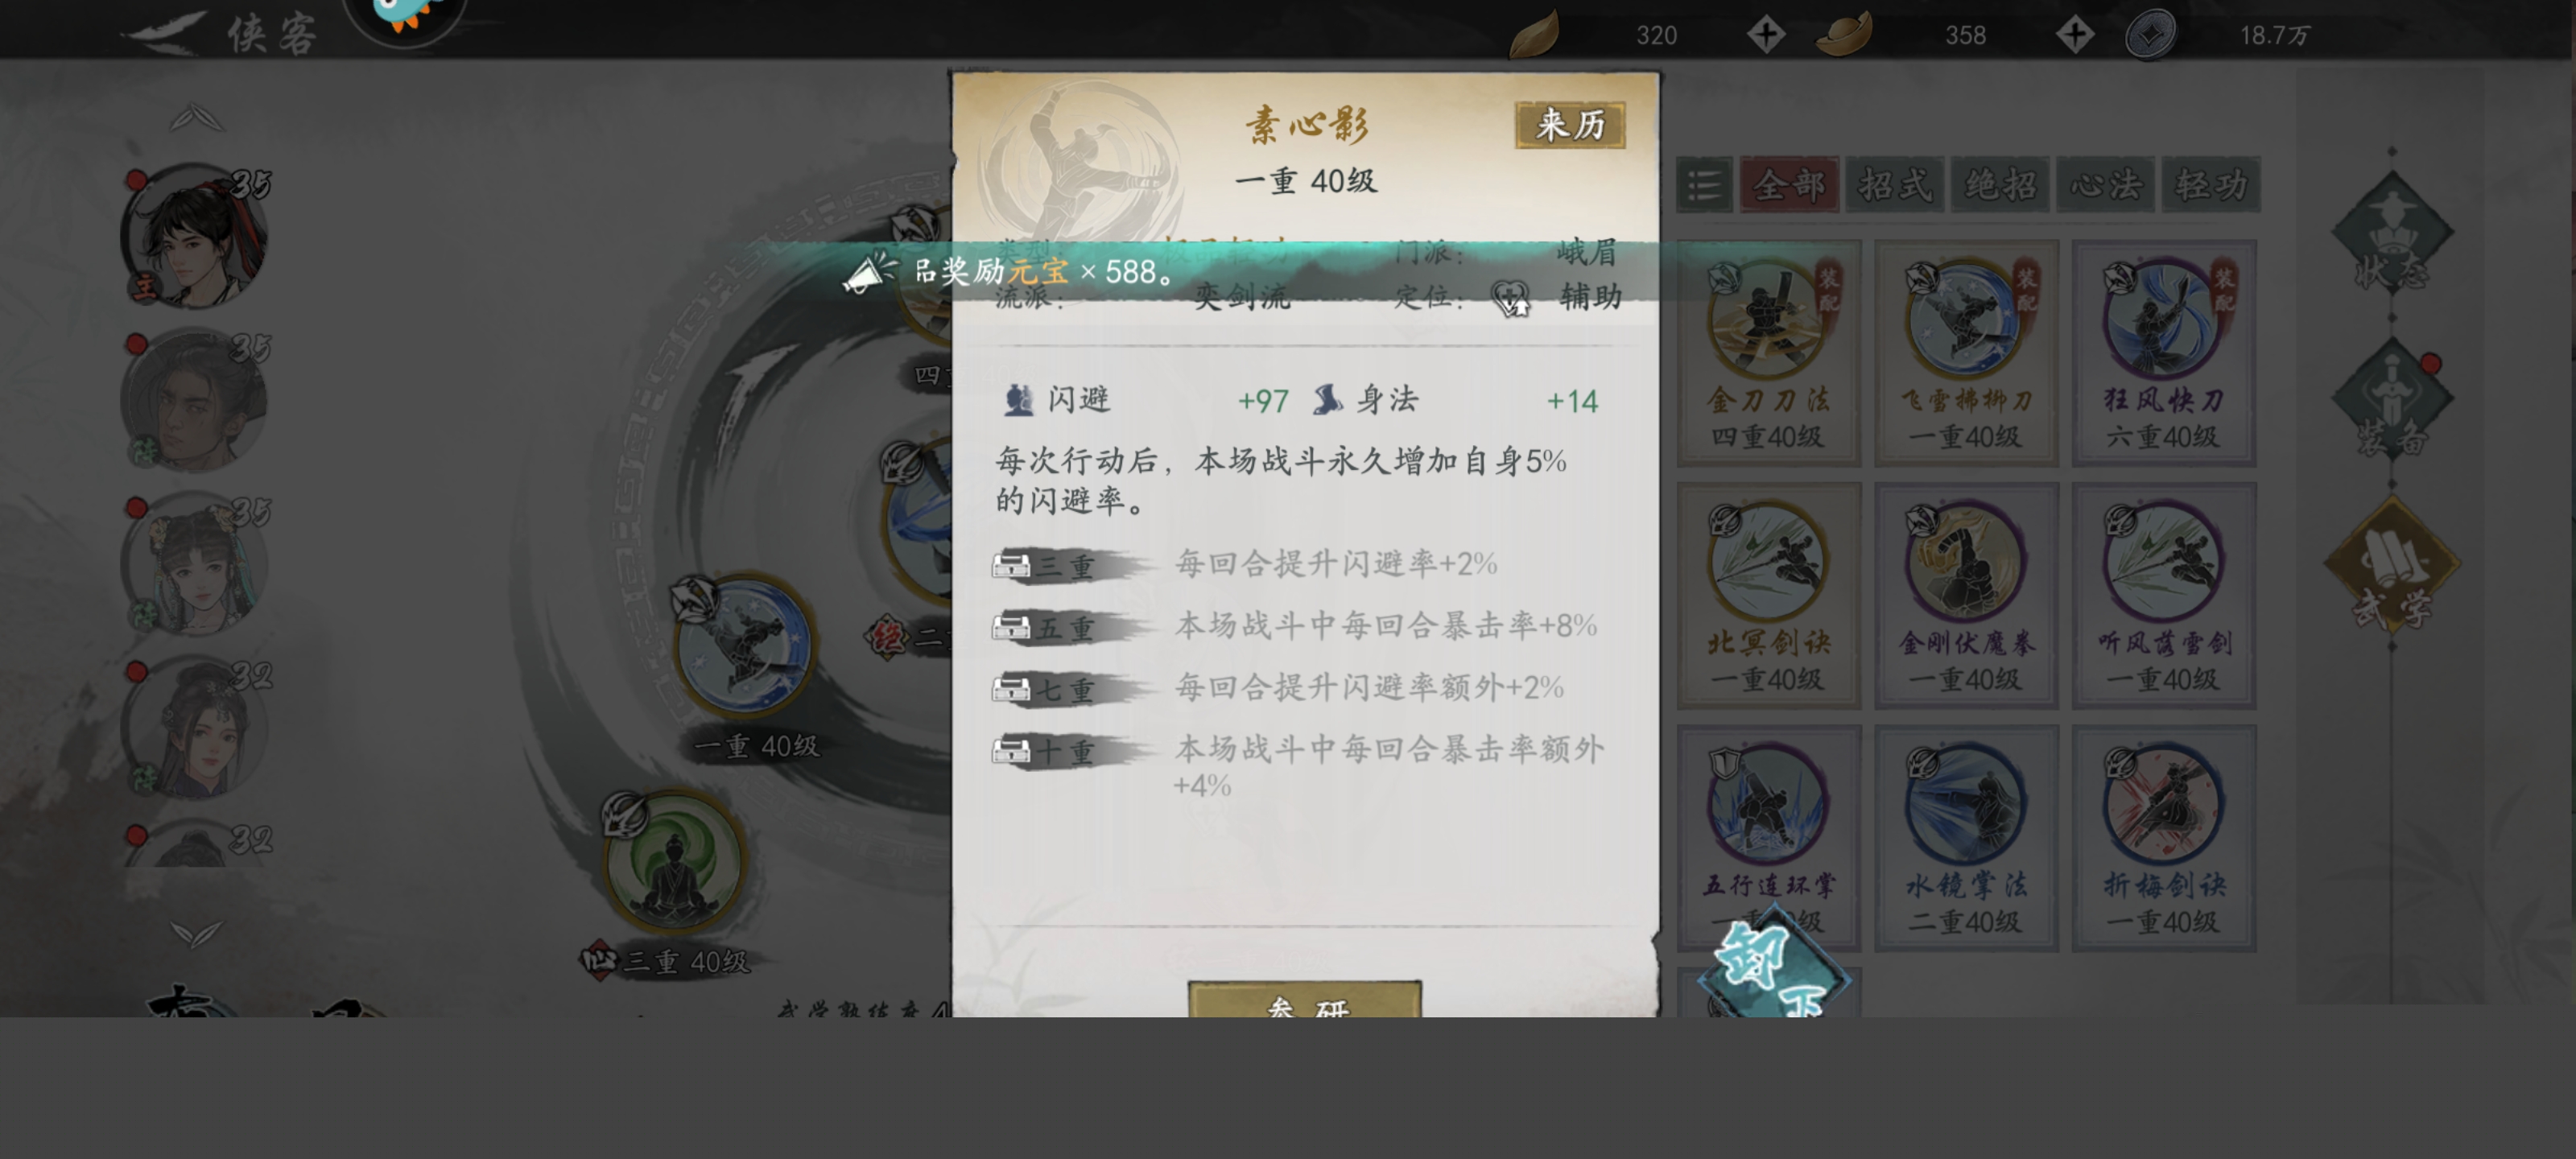Switch to the 招式 filter tab
This screenshot has height=1159, width=2576.
tap(1894, 185)
